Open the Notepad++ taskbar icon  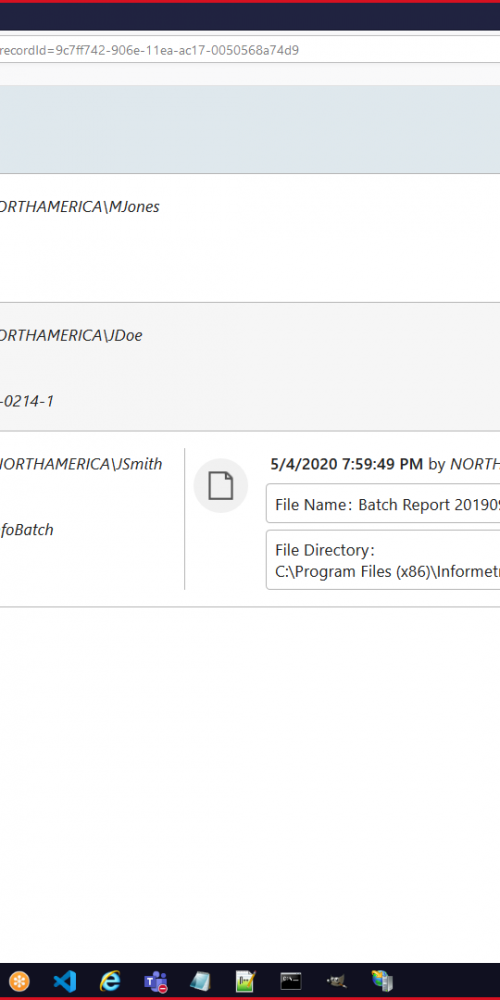246,981
